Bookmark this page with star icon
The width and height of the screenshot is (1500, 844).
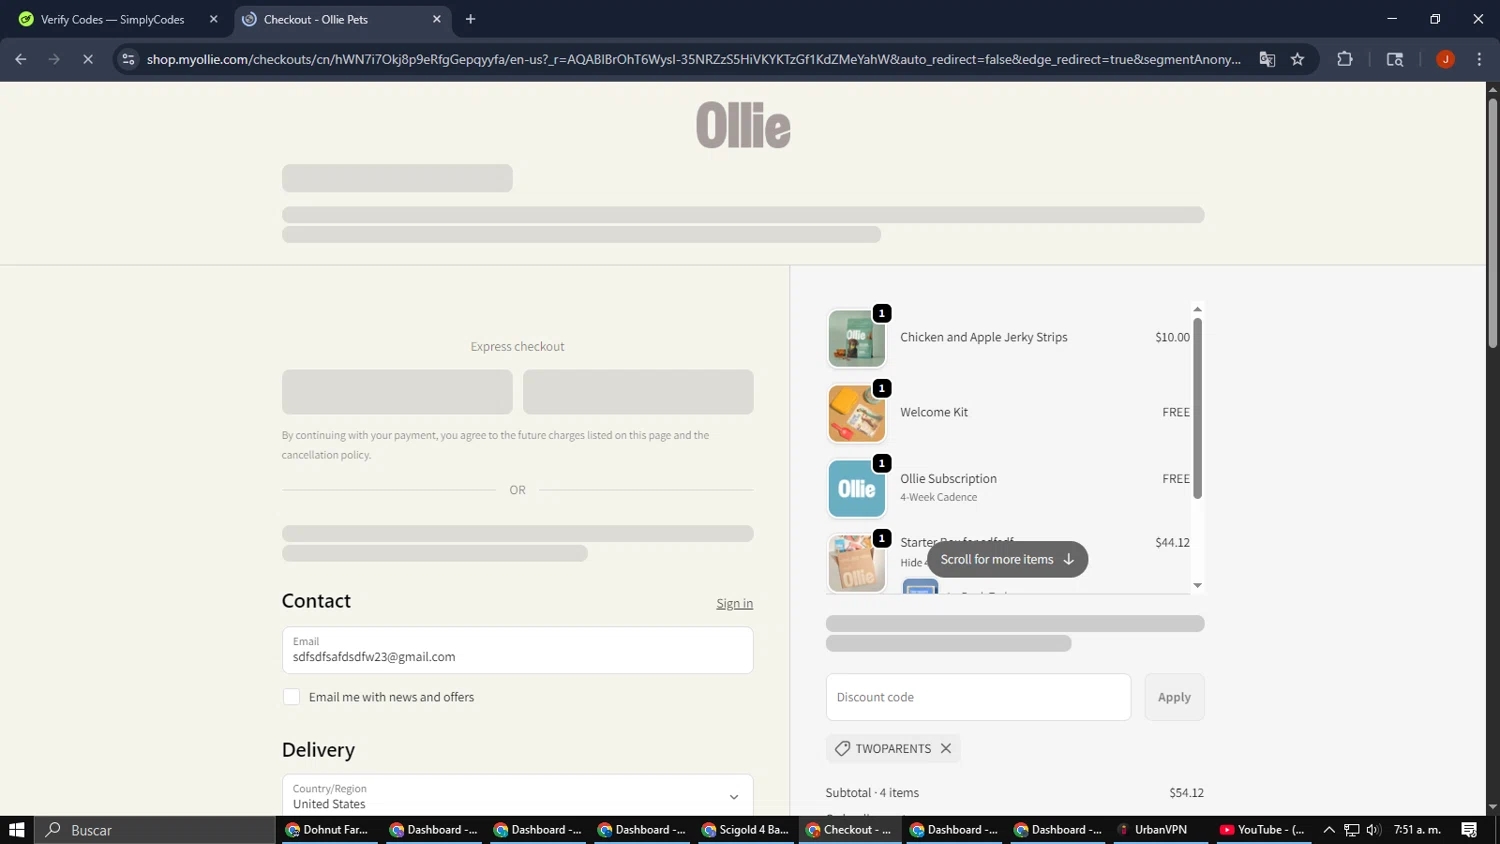pyautogui.click(x=1297, y=59)
